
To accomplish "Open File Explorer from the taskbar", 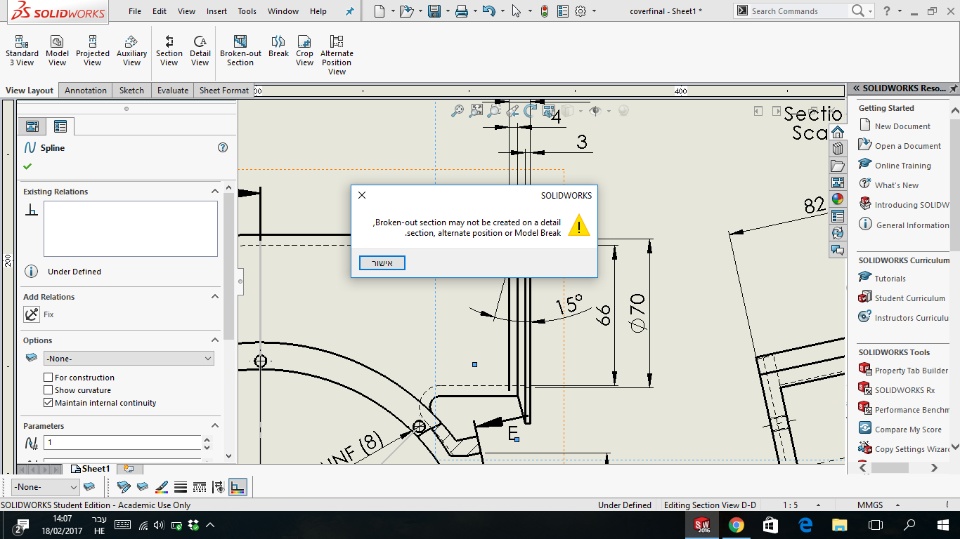I will point(839,525).
